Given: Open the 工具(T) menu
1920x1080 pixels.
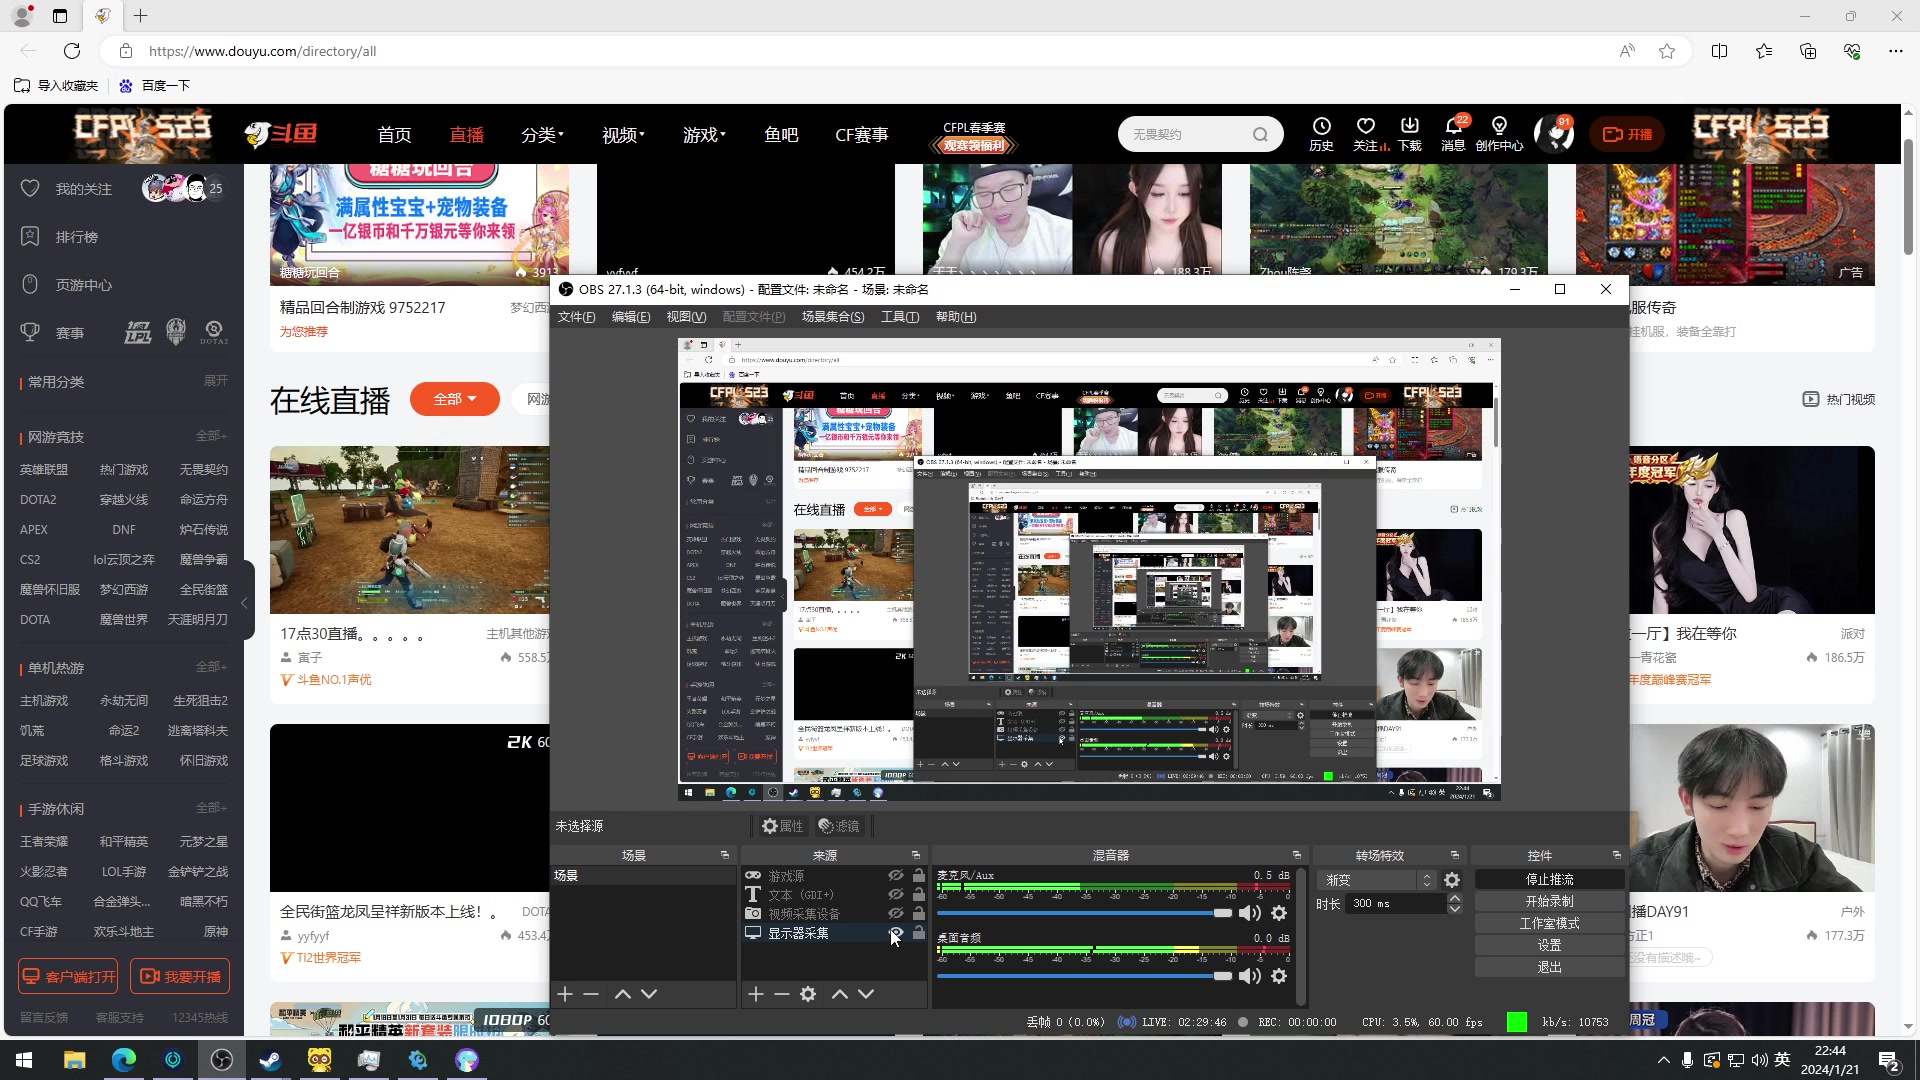Looking at the screenshot, I should [899, 317].
